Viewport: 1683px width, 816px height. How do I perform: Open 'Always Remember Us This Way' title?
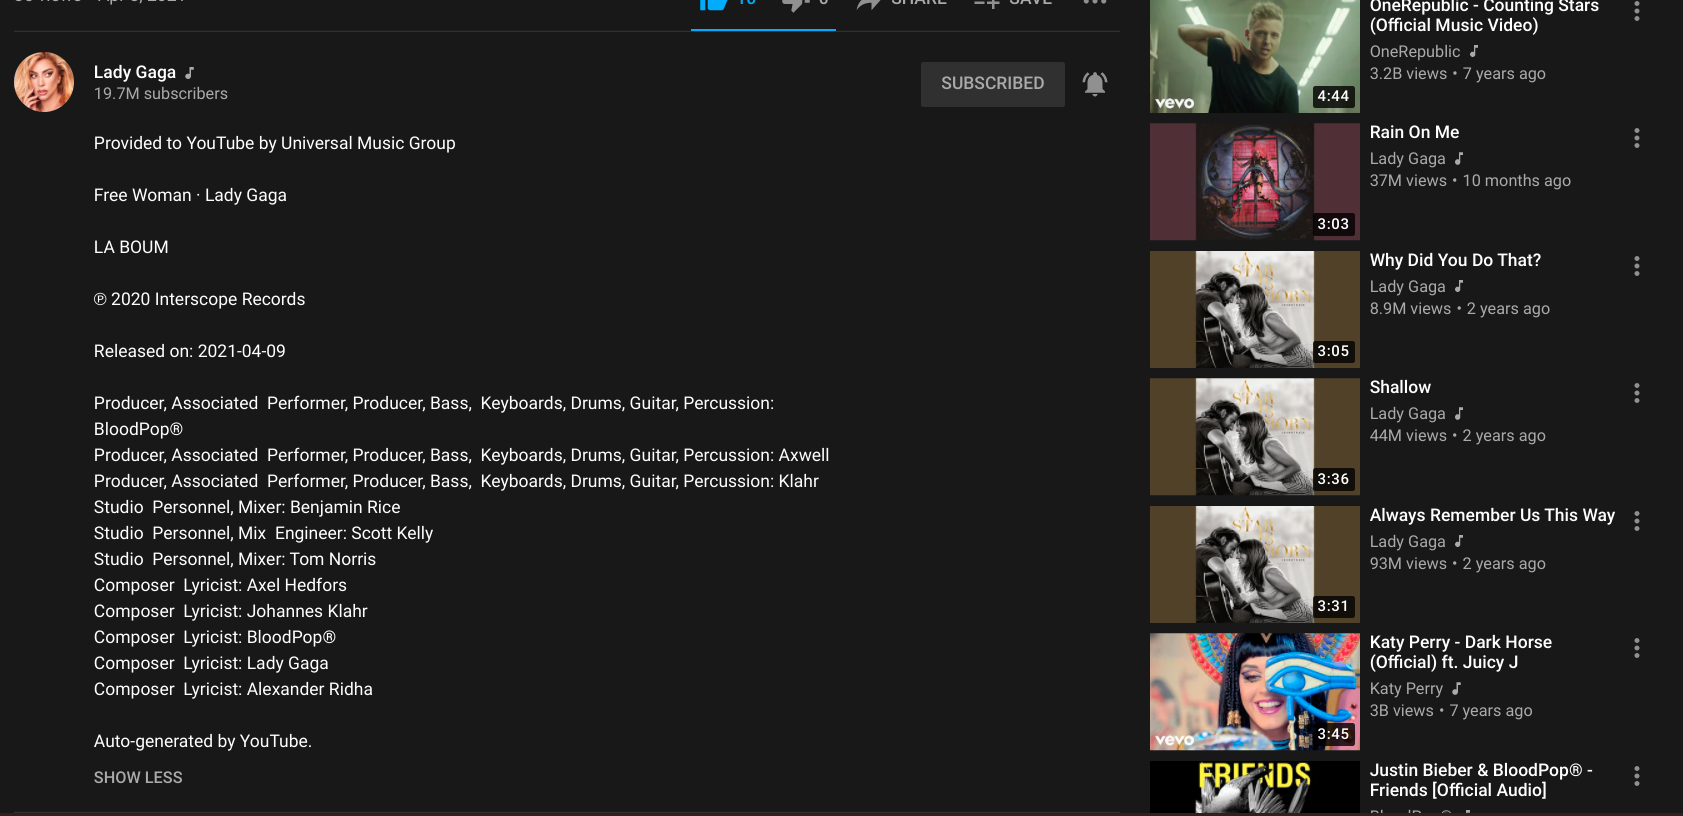click(1492, 515)
